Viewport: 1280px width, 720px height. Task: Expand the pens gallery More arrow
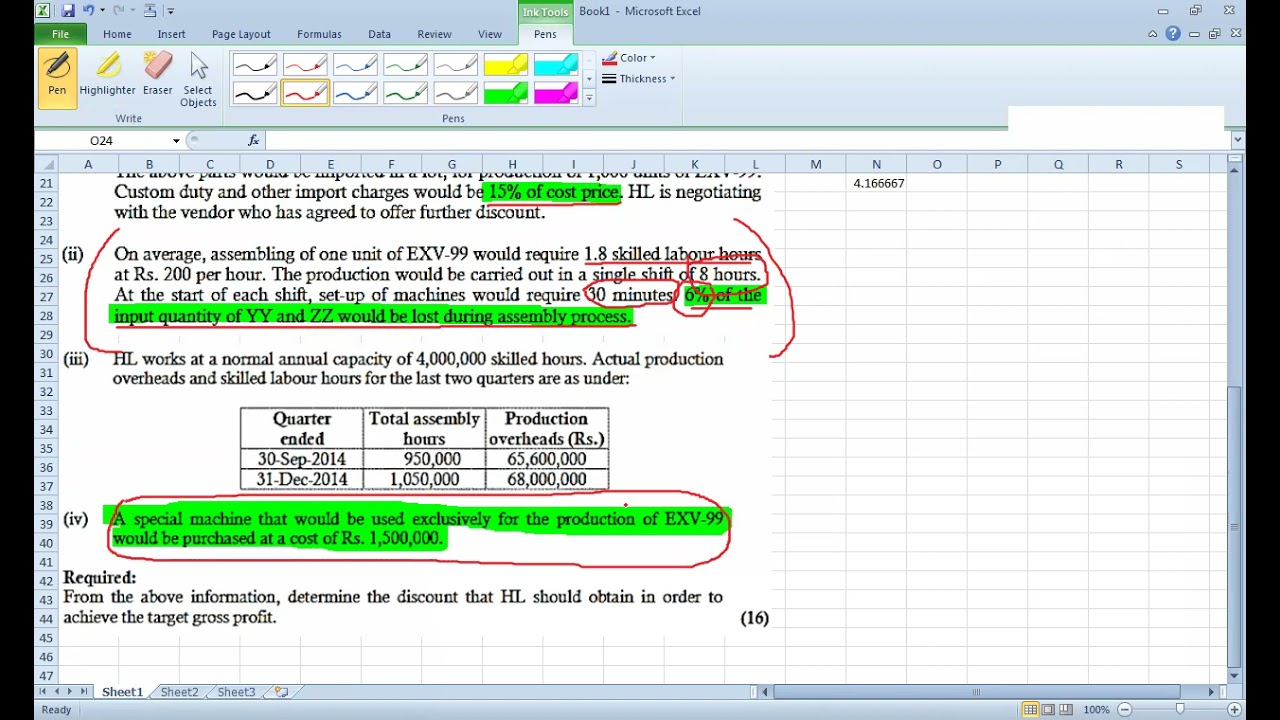click(588, 99)
